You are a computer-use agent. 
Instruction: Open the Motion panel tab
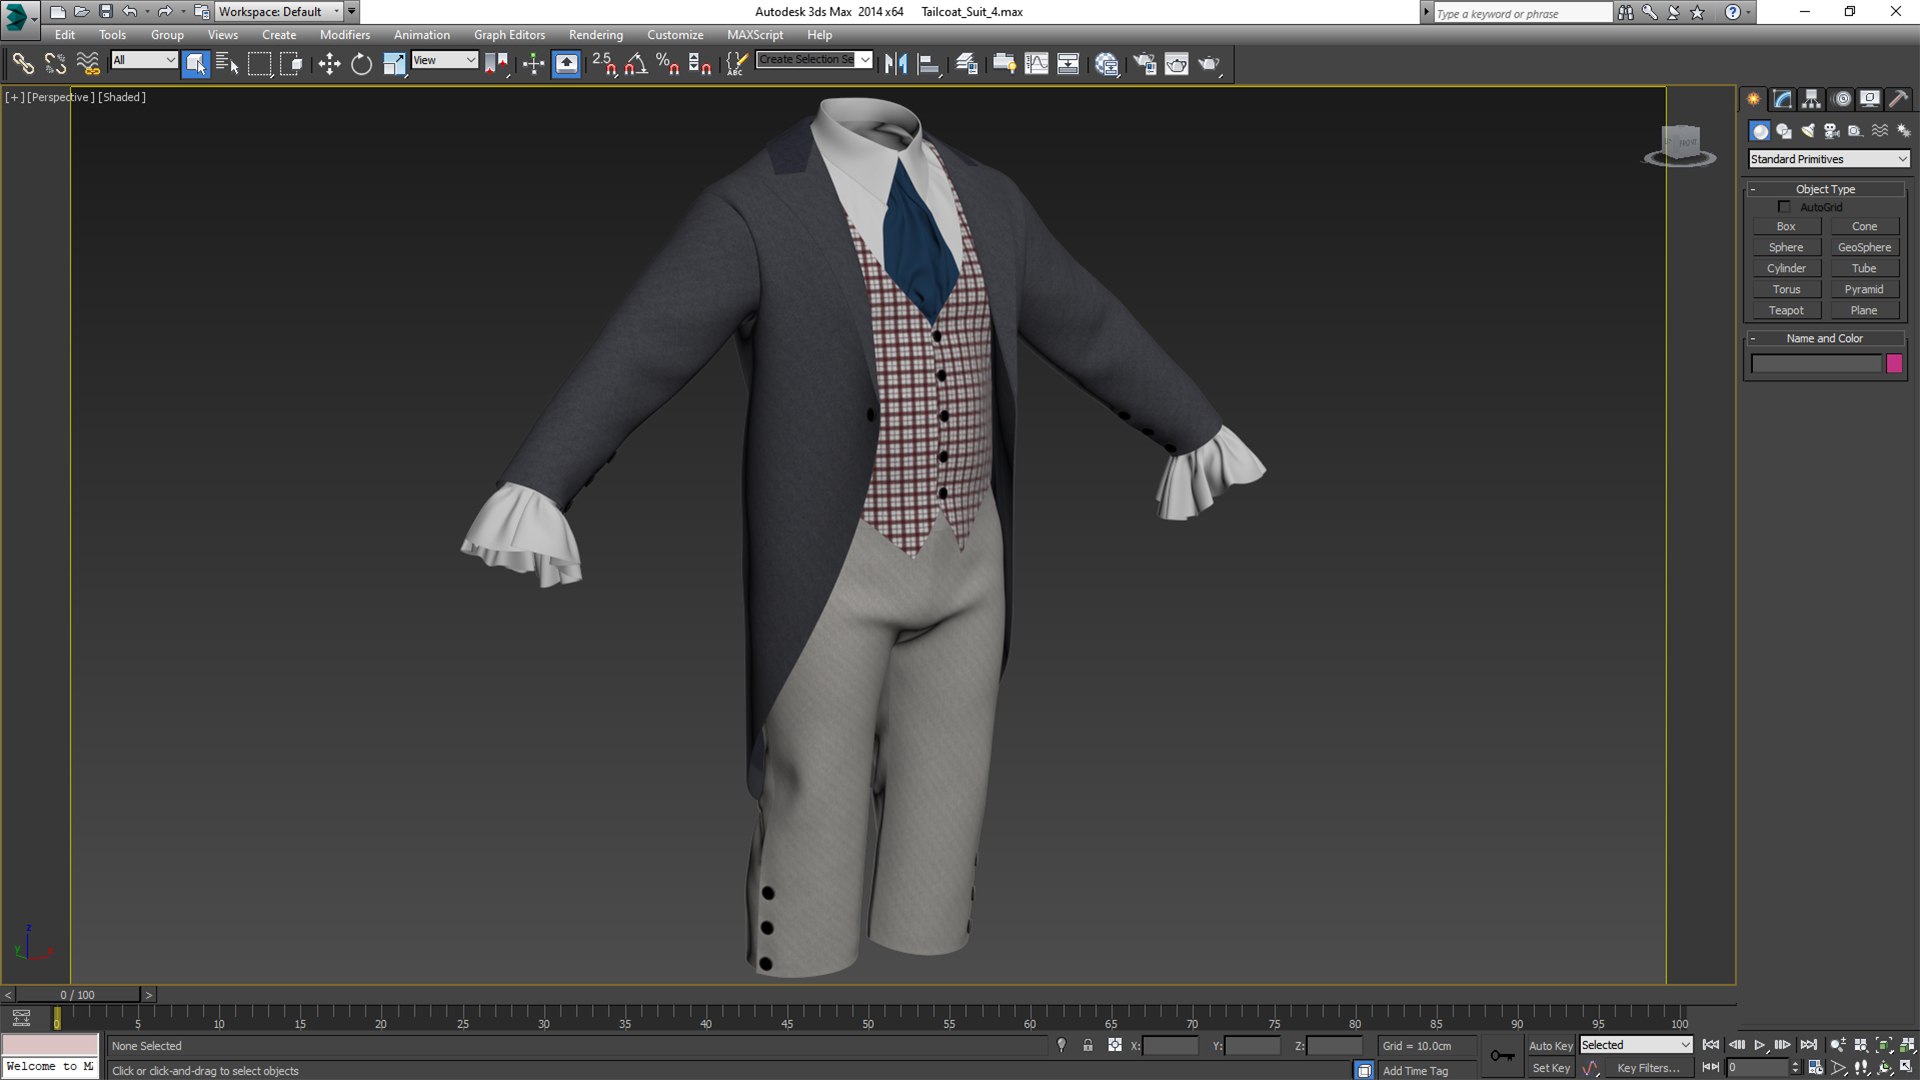point(1841,99)
